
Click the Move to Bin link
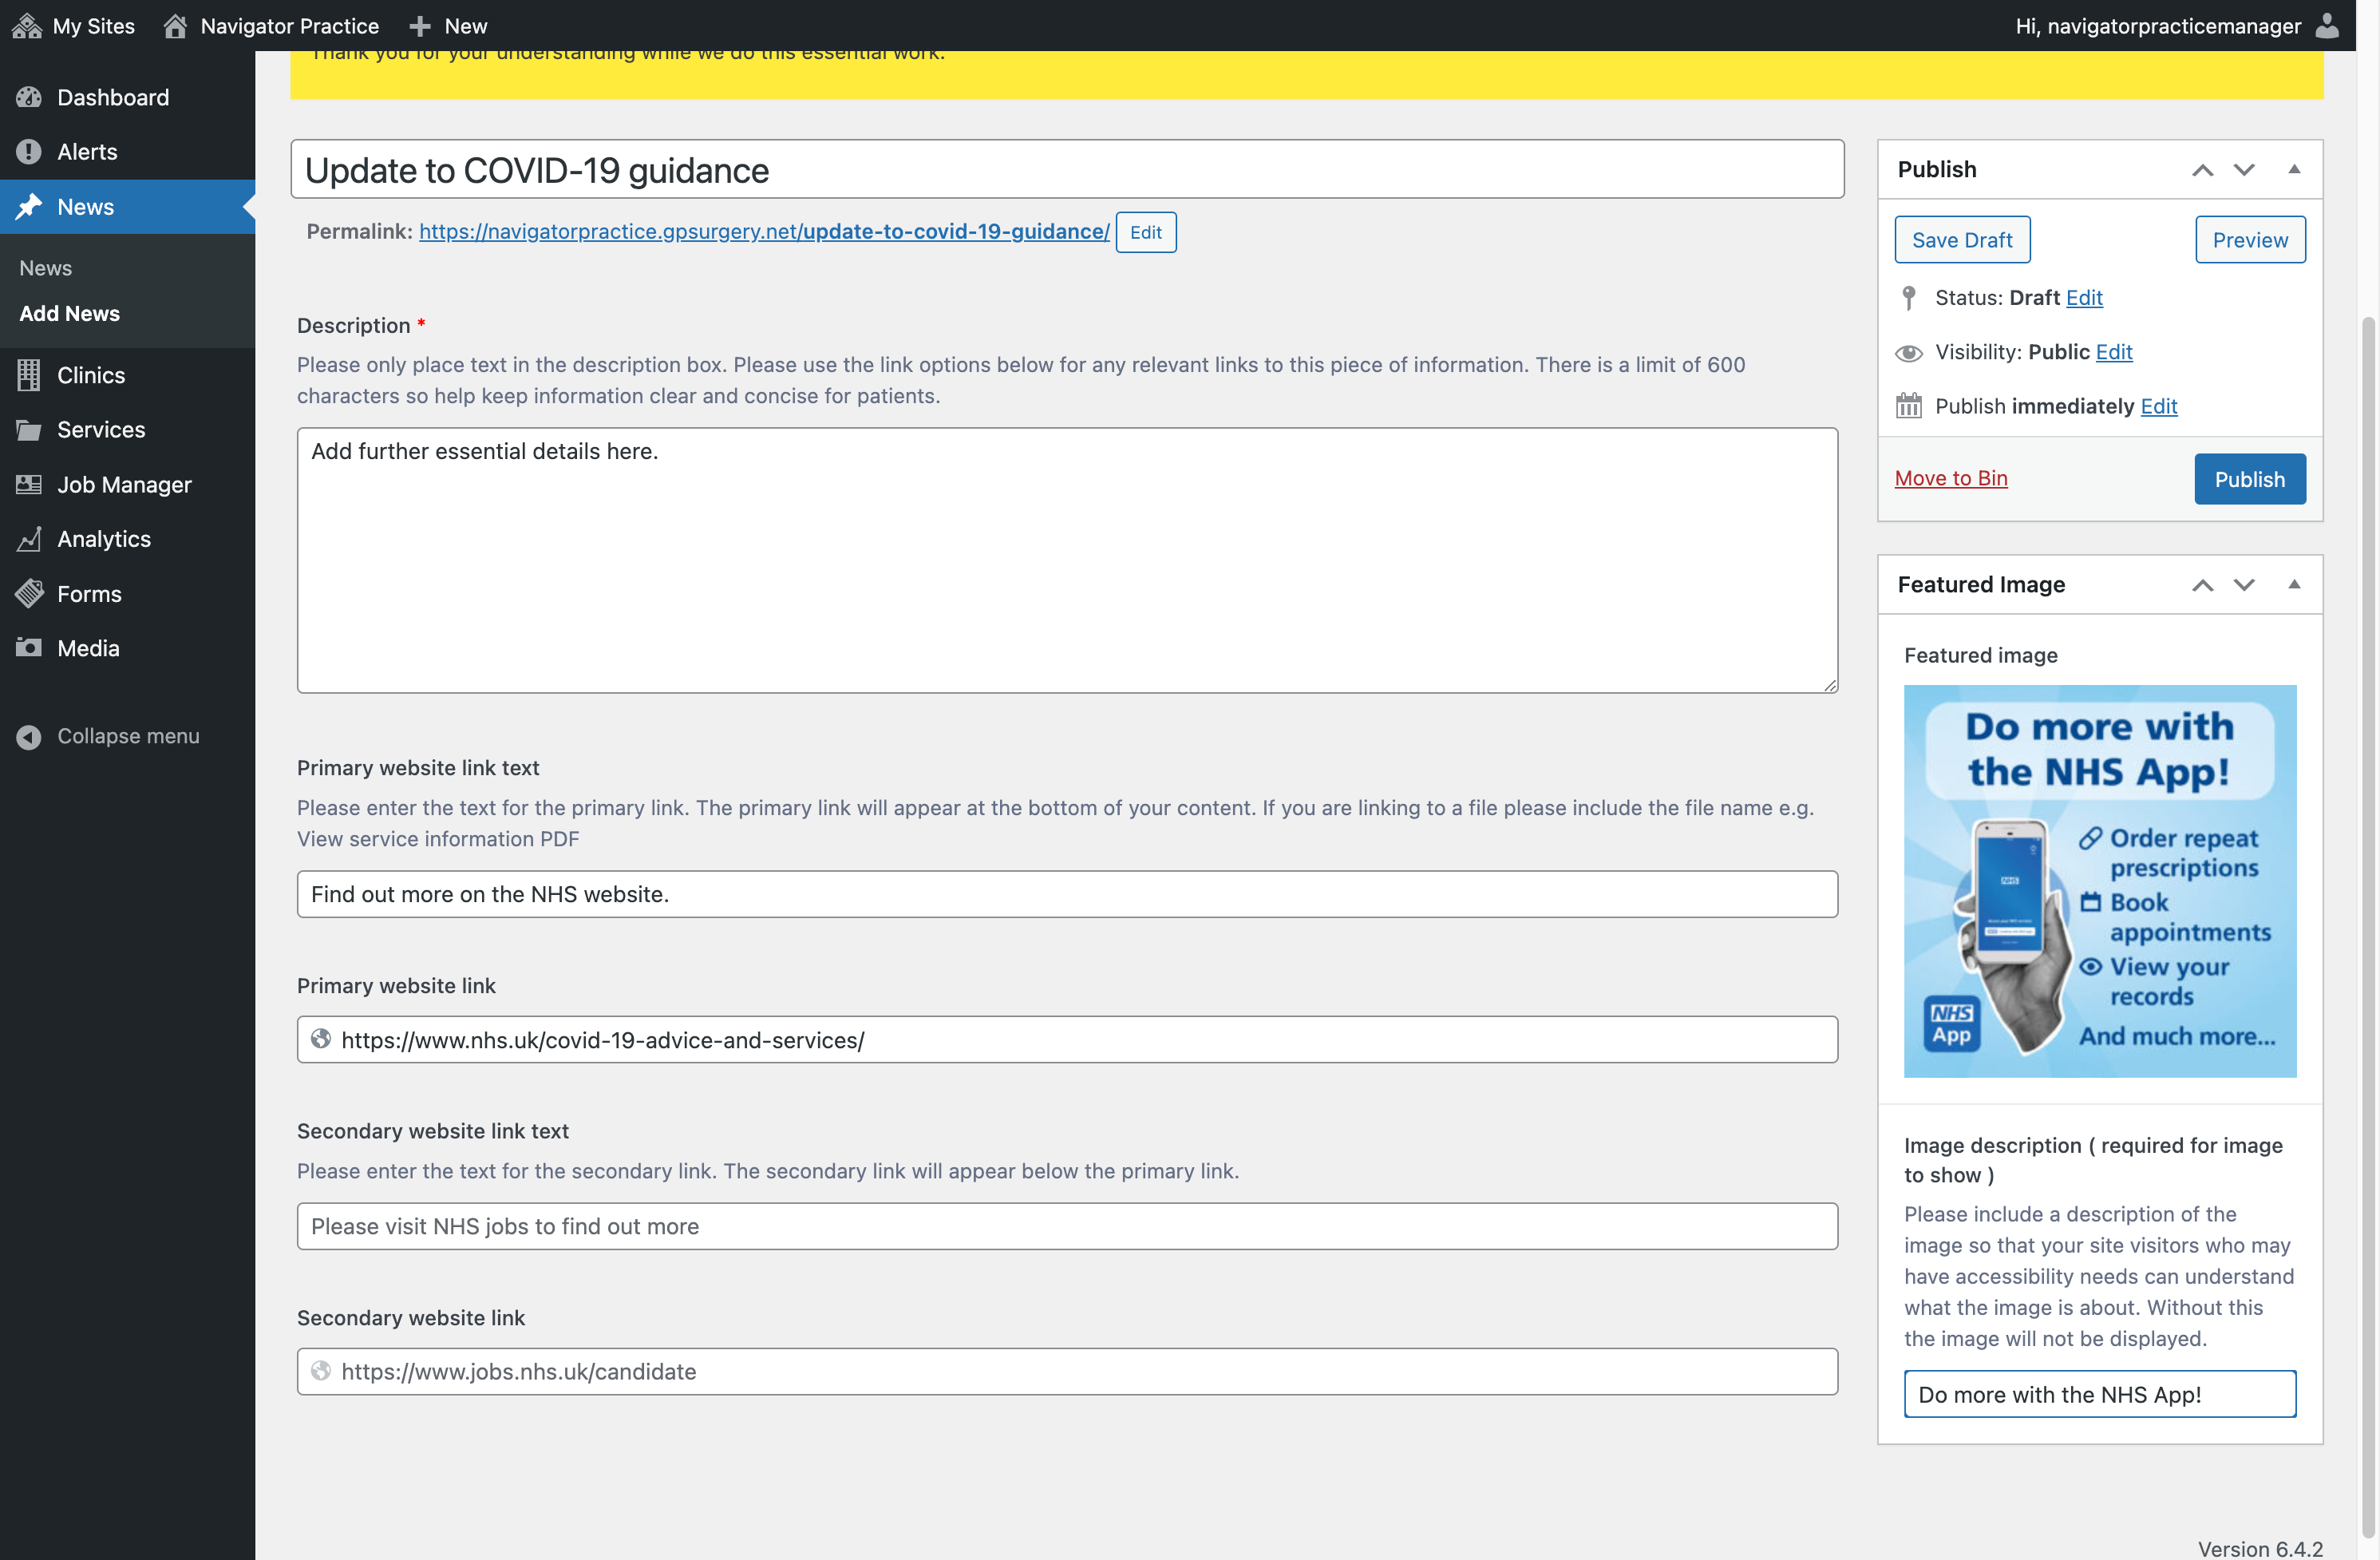1951,478
